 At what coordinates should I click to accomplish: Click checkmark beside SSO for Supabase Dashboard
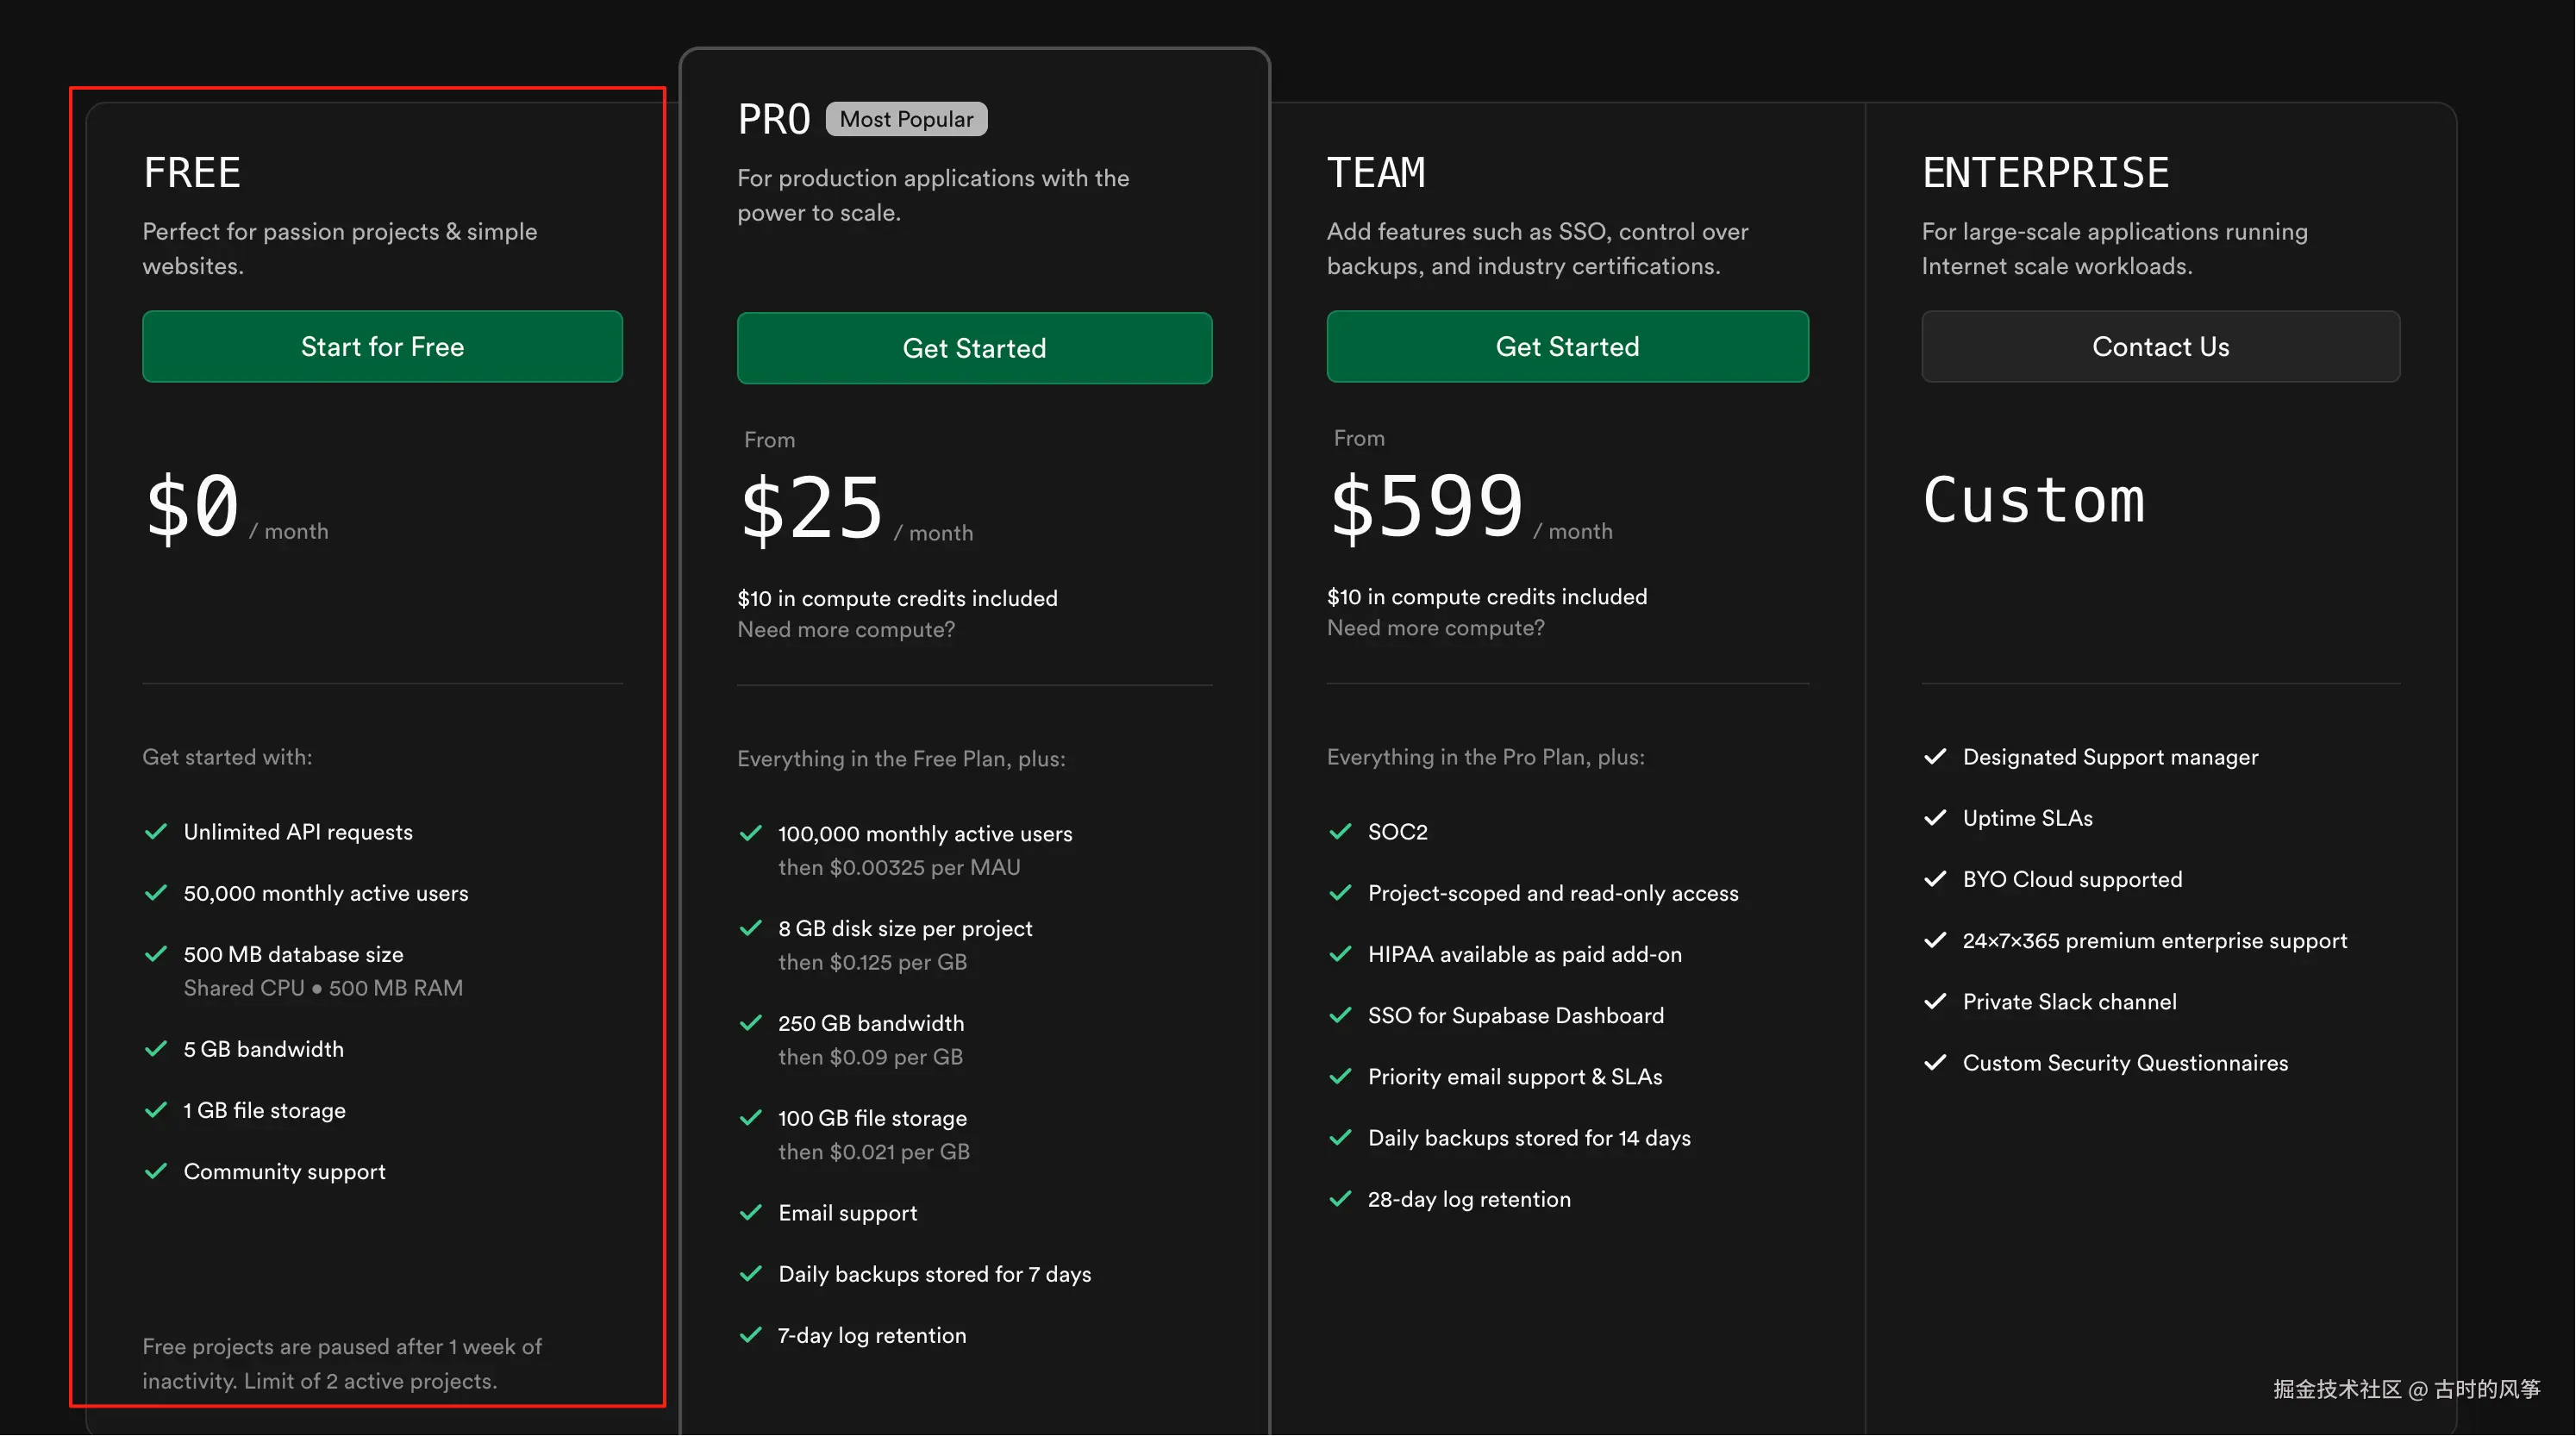pos(1340,1015)
